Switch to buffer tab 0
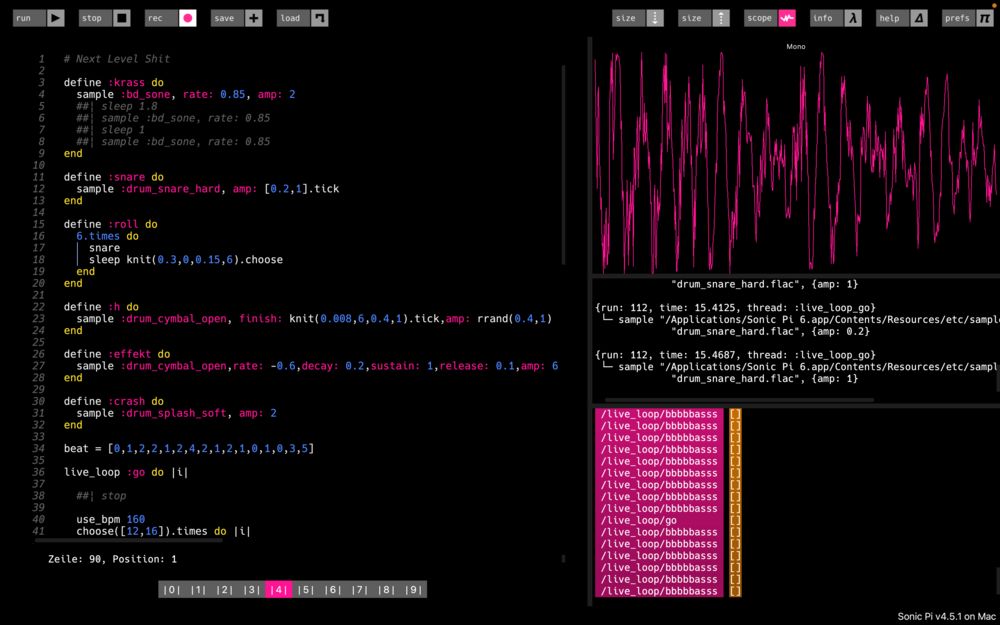 [172, 590]
